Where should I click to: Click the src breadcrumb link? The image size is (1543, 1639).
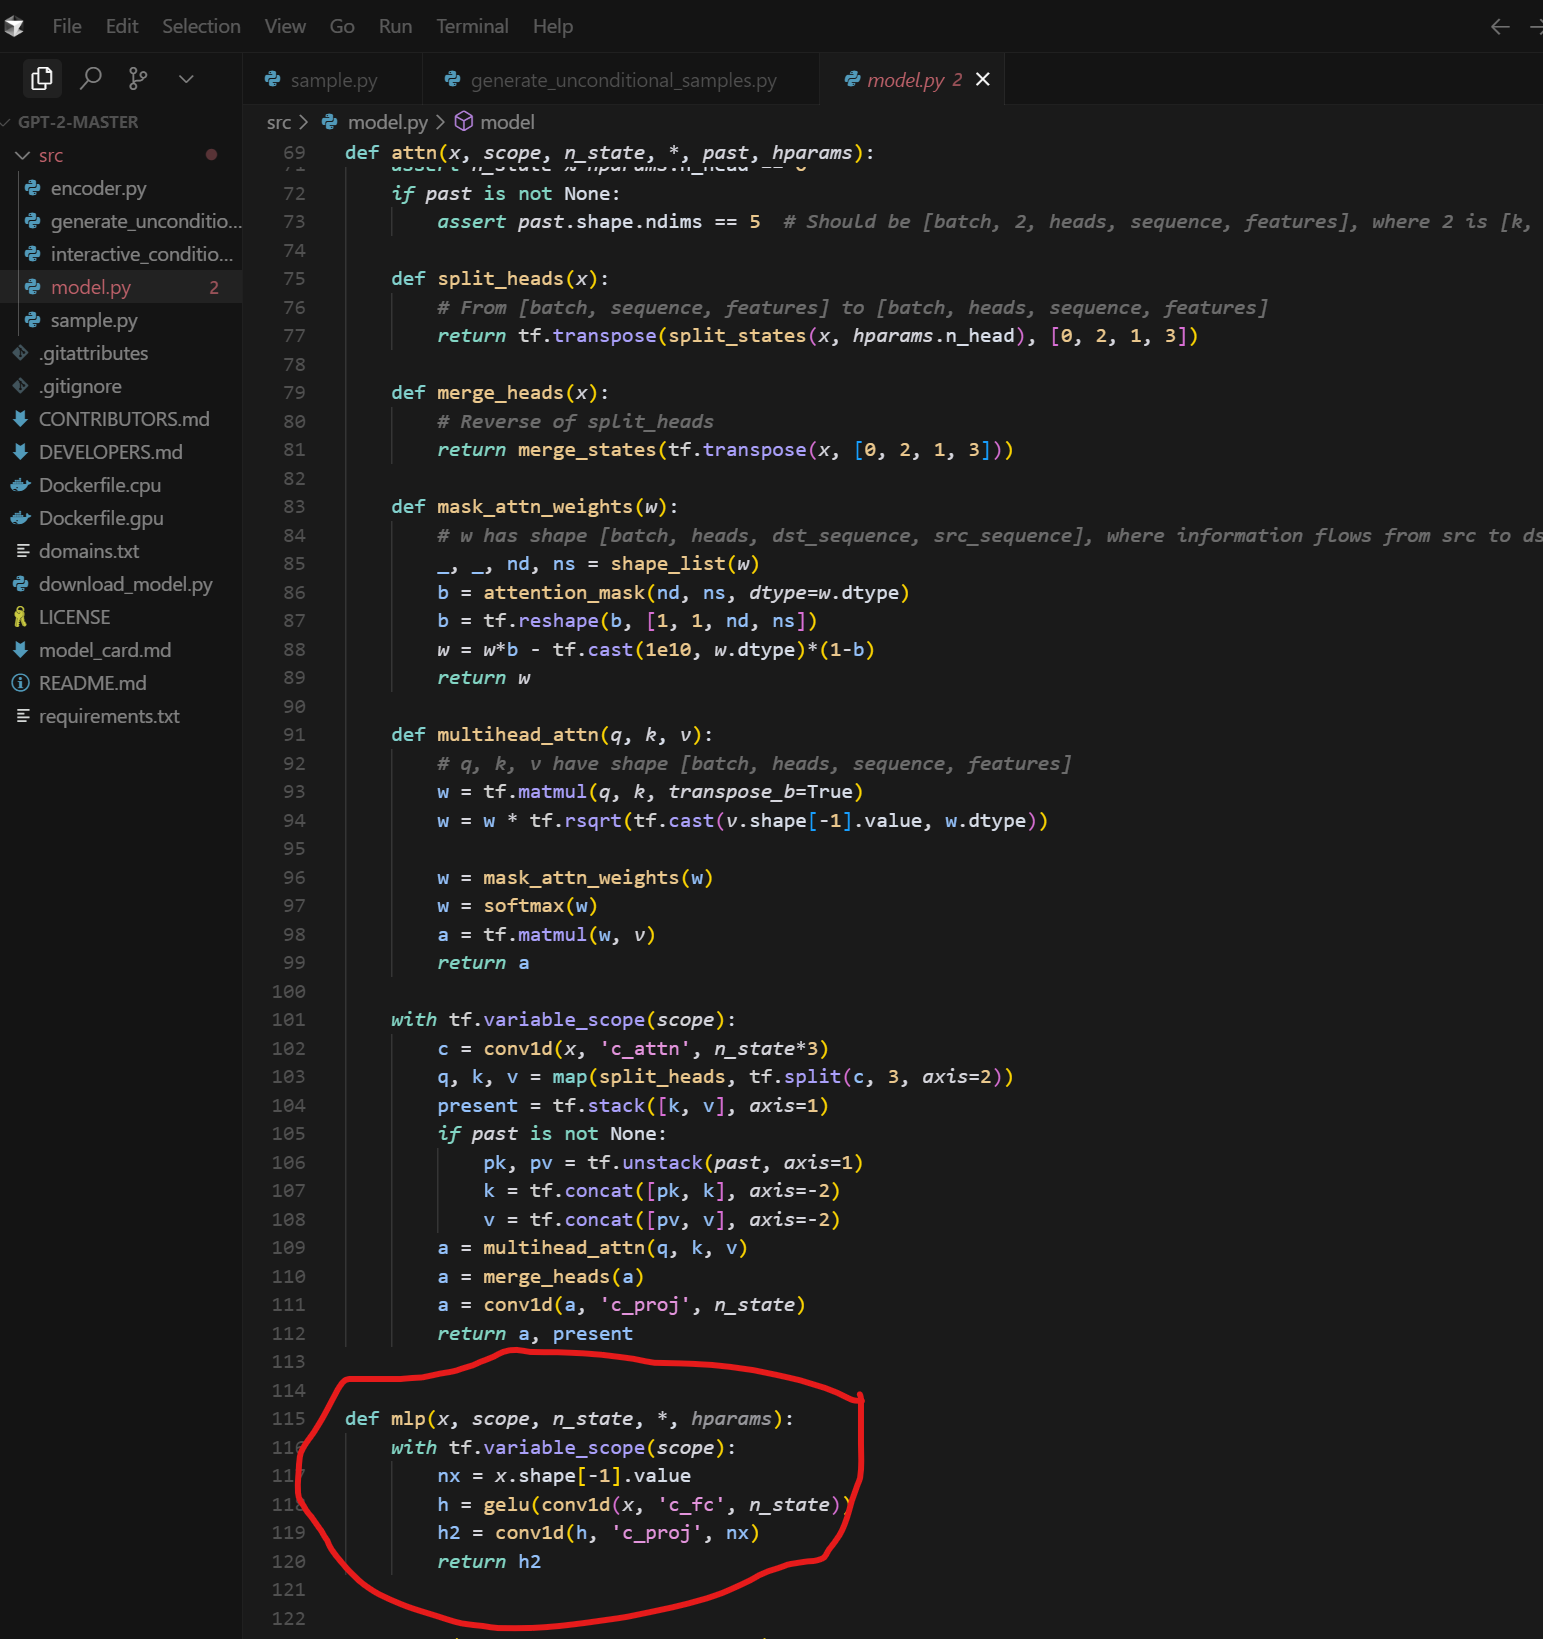[x=278, y=122]
